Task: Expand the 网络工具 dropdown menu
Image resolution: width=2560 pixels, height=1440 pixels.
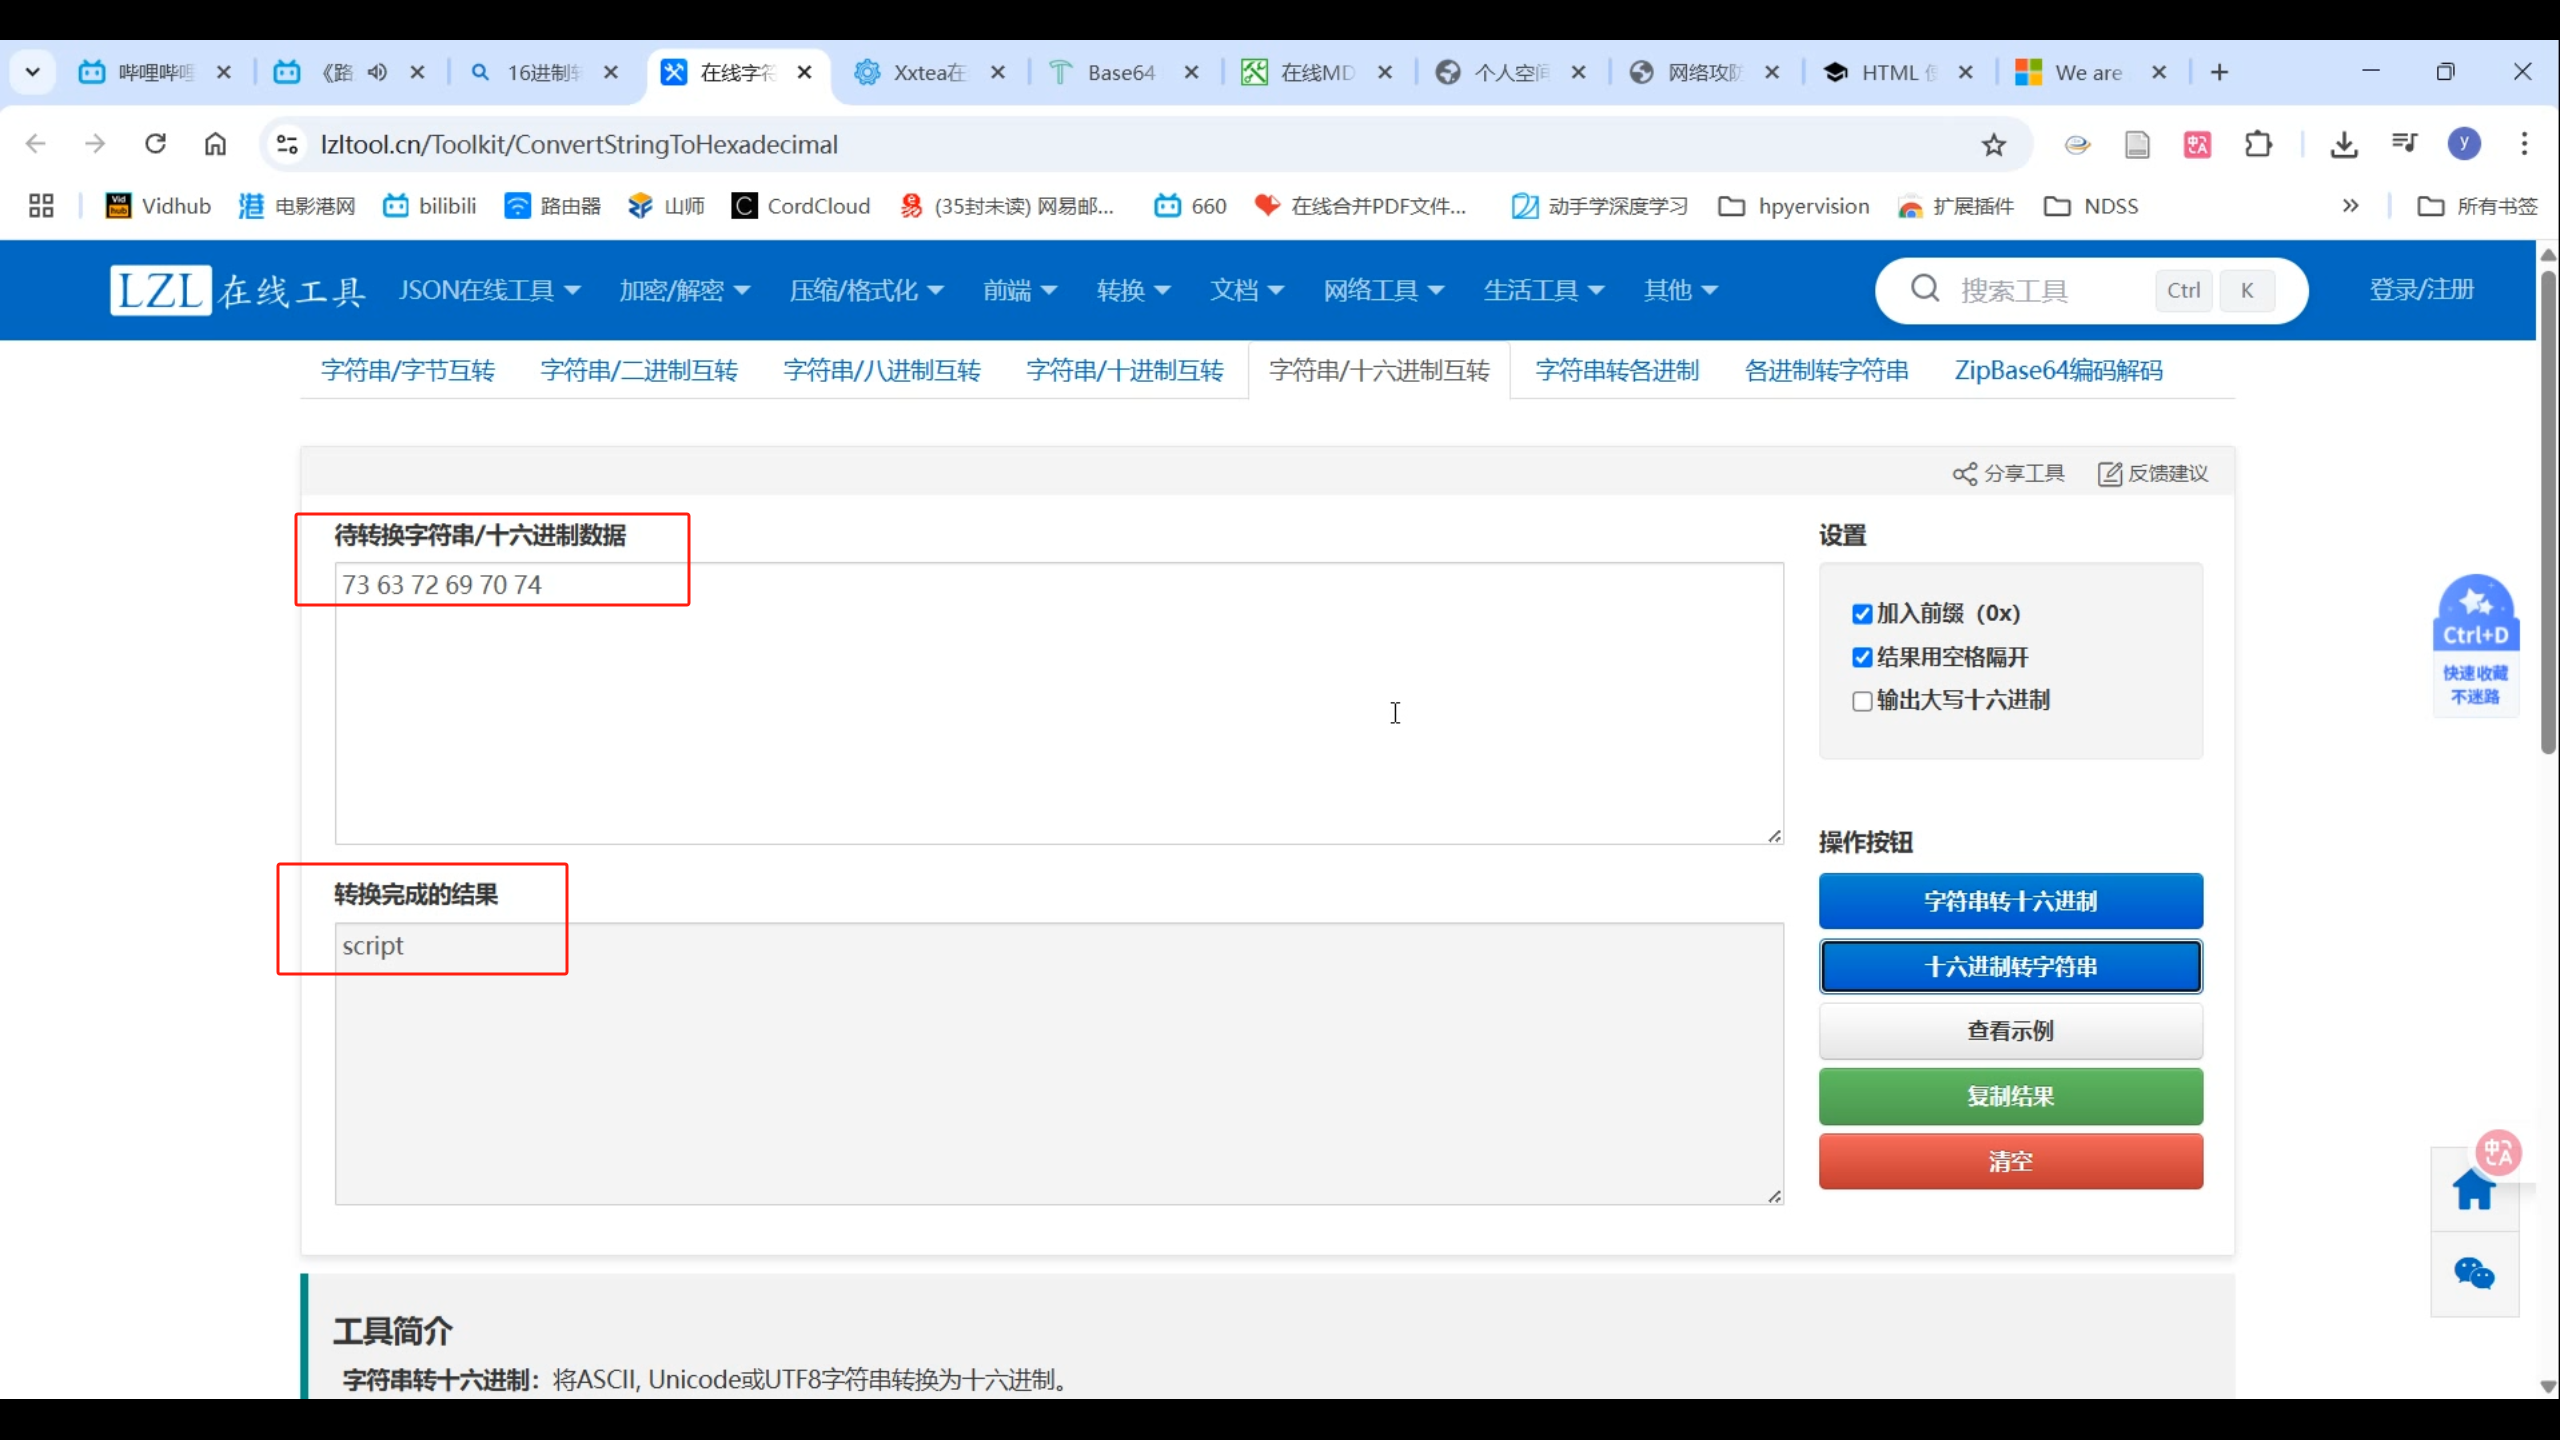Action: pyautogui.click(x=1383, y=290)
